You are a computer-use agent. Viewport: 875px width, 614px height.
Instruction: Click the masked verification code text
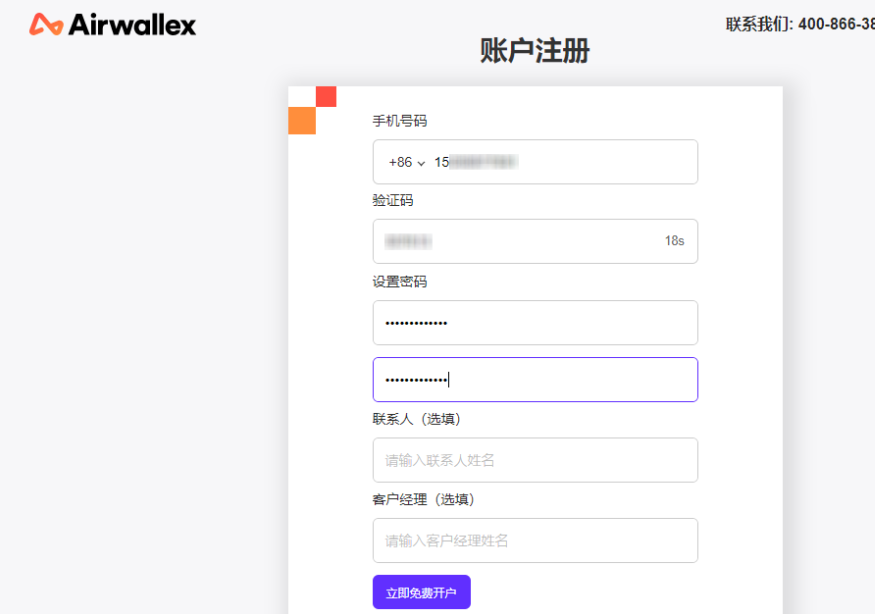(410, 240)
